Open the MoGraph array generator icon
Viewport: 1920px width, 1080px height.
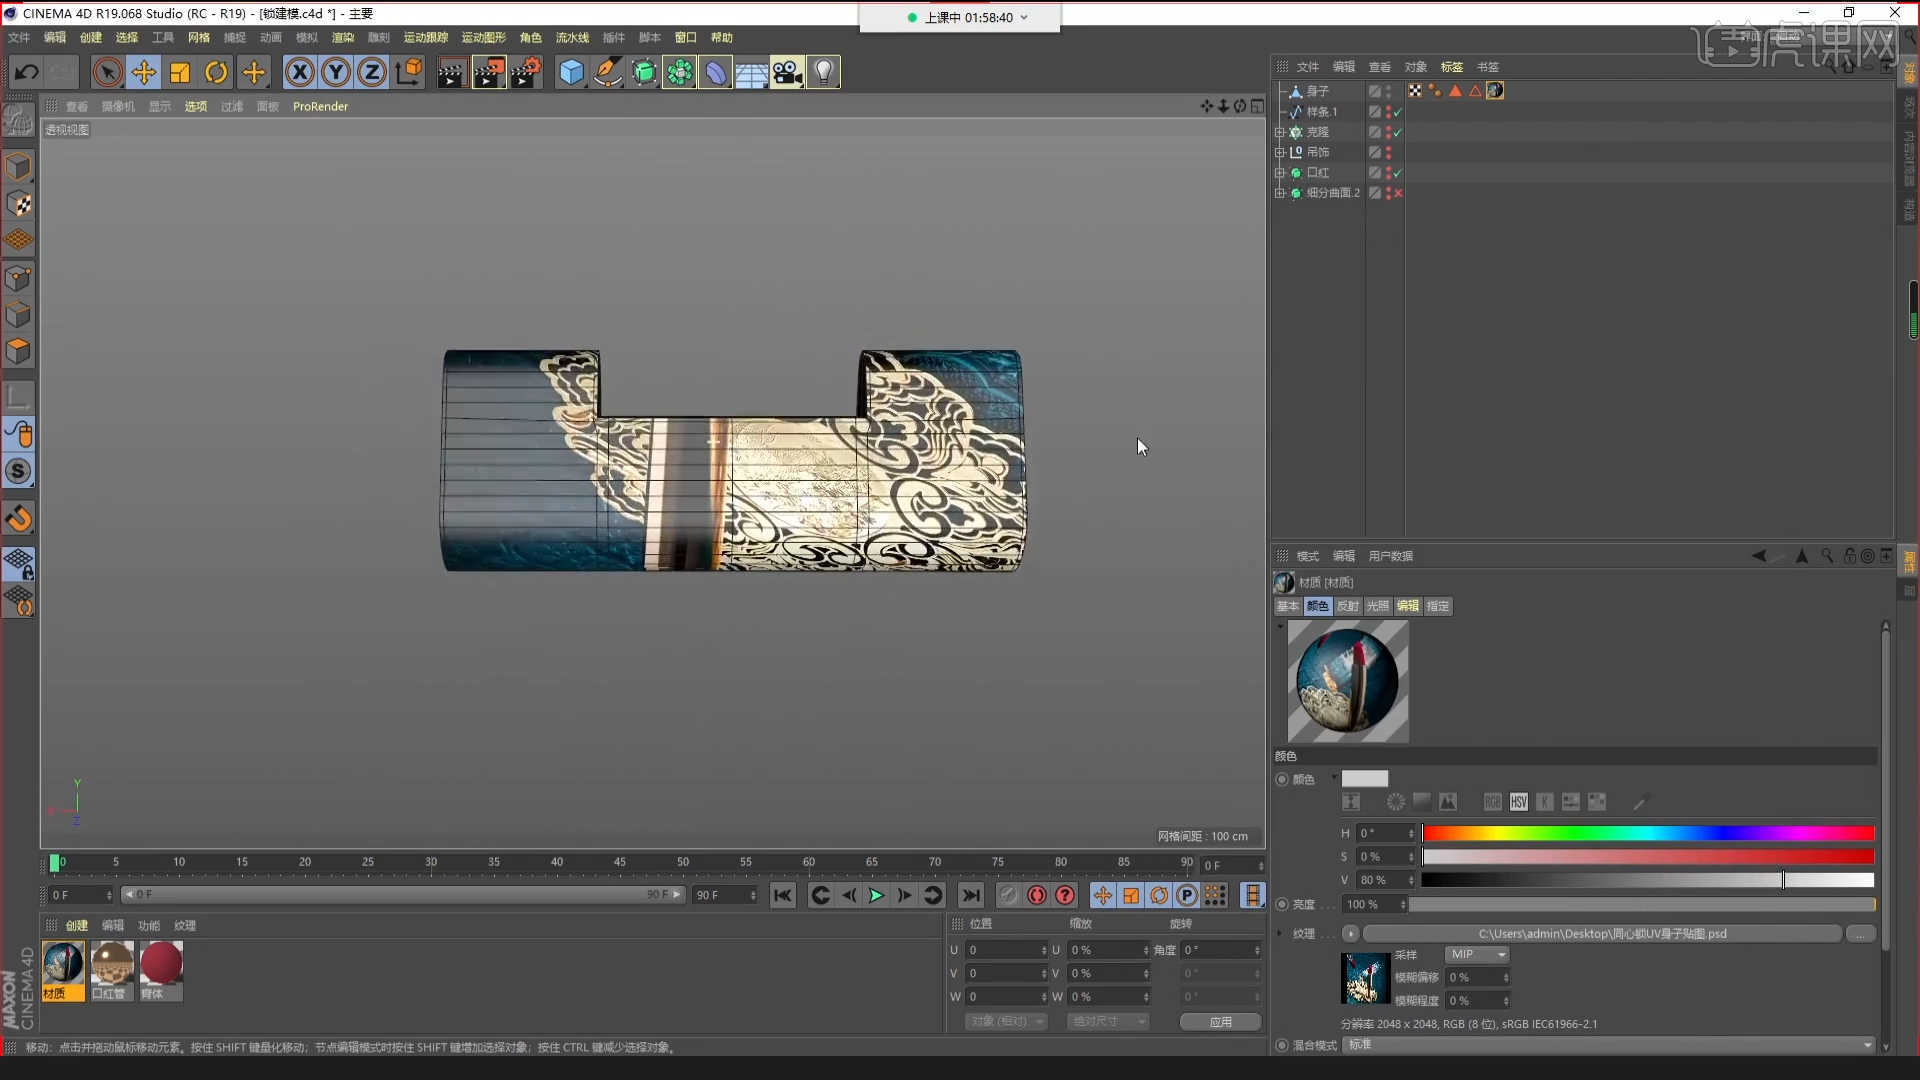click(x=680, y=72)
